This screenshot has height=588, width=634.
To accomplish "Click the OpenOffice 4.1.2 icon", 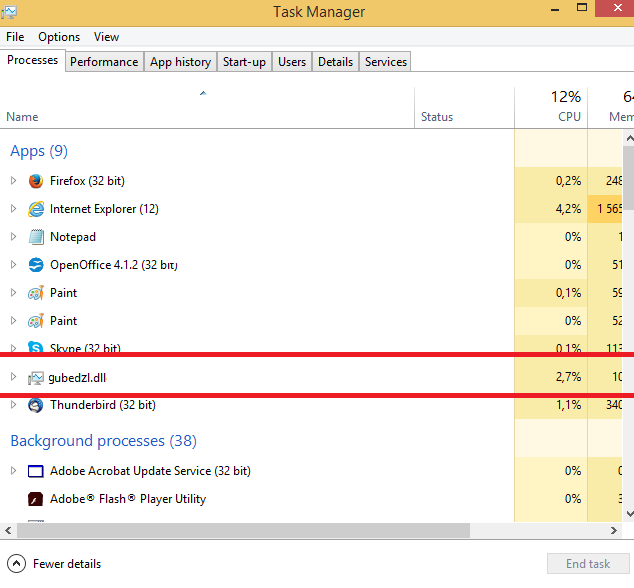I will tap(36, 265).
